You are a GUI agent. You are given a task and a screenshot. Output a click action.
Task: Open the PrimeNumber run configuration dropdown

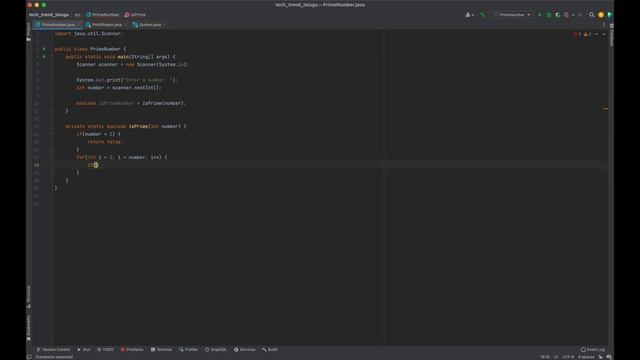(x=512, y=15)
